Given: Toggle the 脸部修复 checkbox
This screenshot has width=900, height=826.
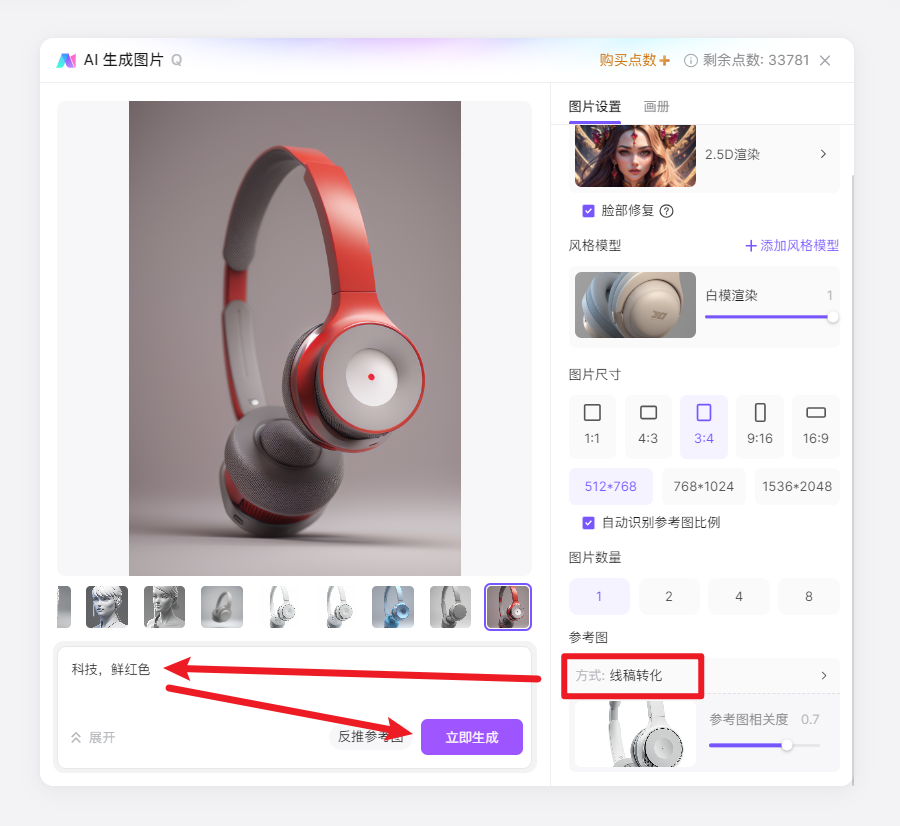Looking at the screenshot, I should pos(588,211).
